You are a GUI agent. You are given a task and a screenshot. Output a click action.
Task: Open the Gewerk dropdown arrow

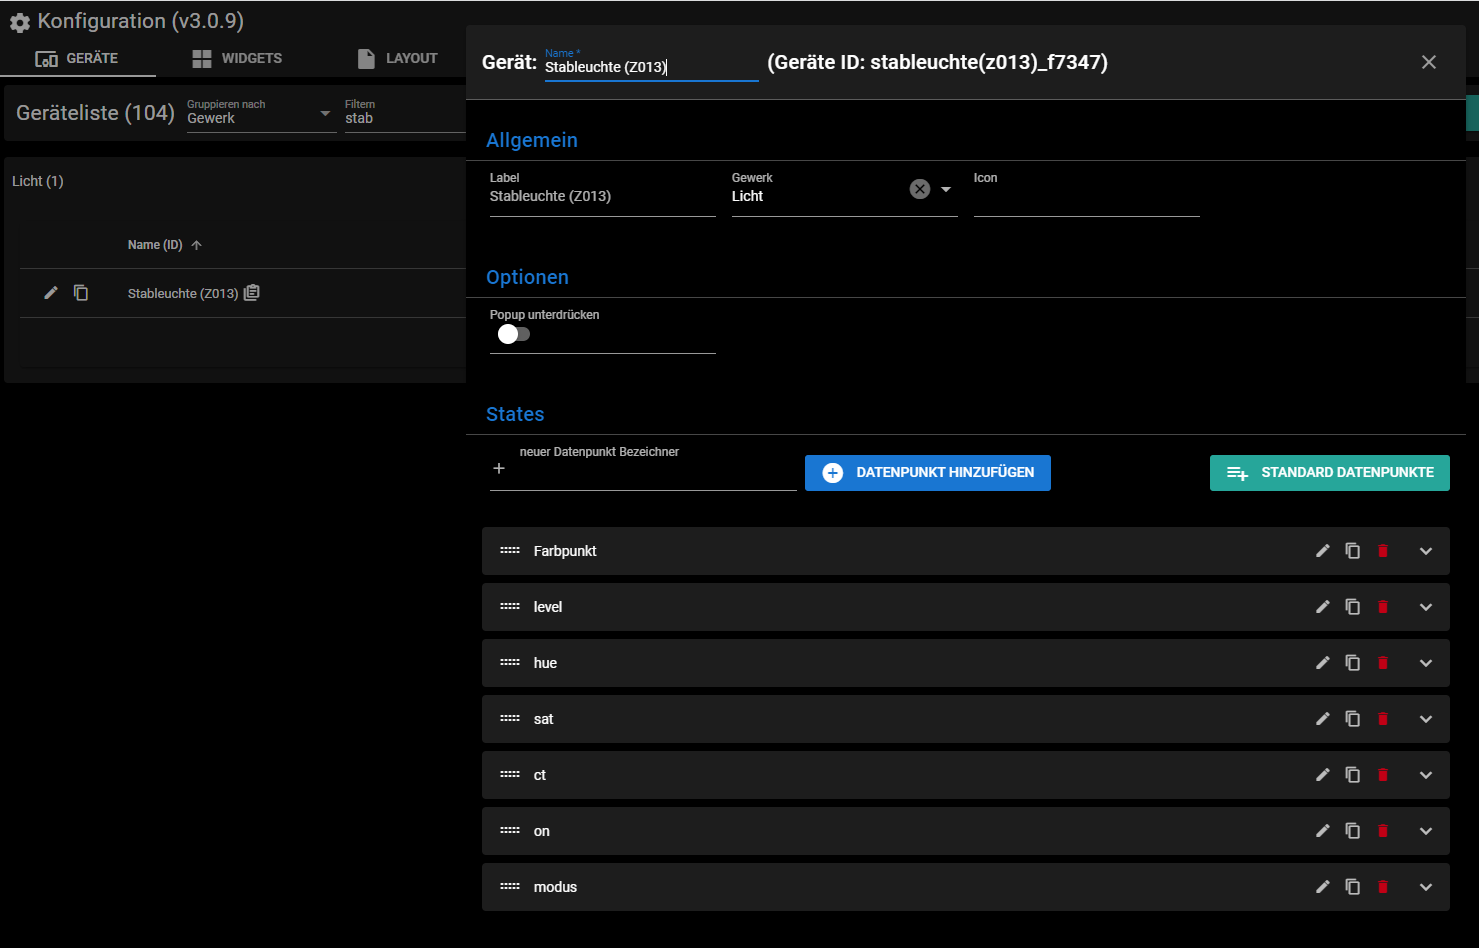pos(946,189)
